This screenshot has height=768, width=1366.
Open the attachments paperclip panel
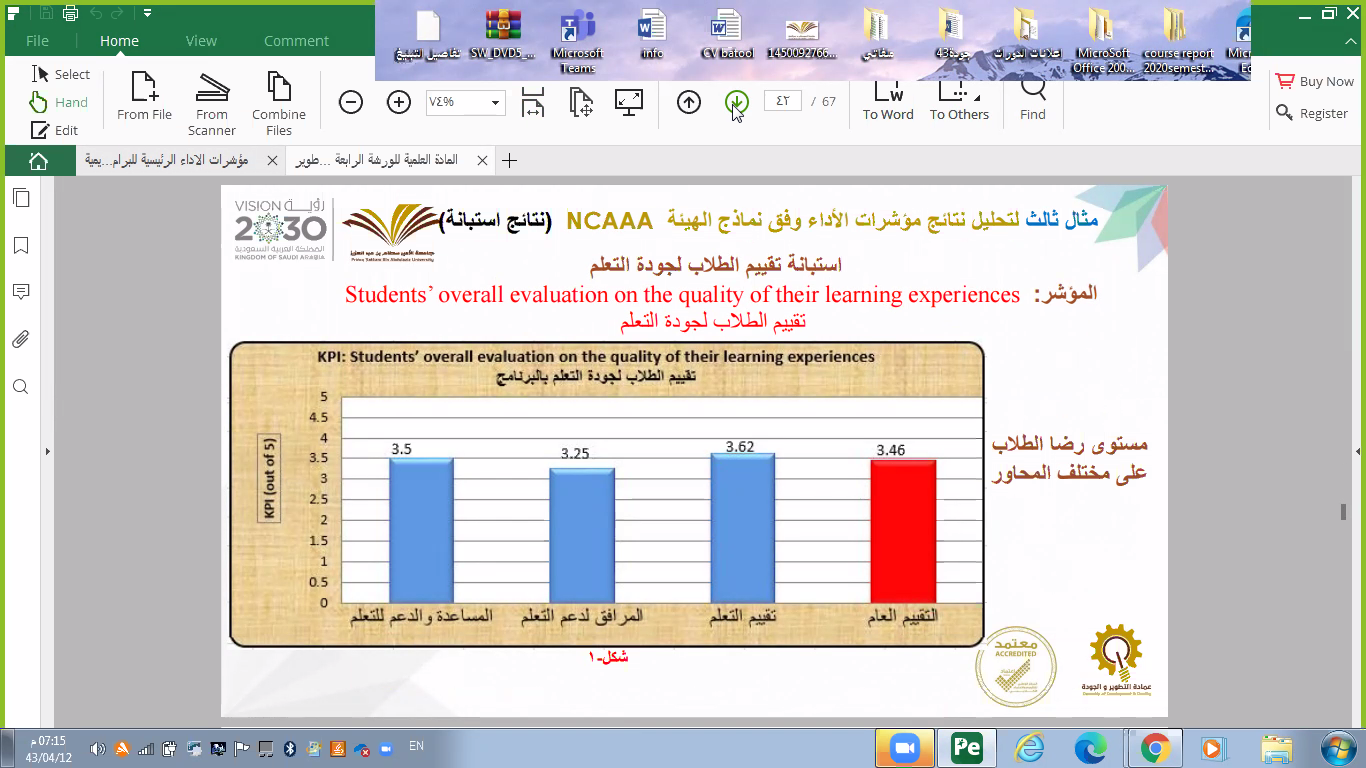point(21,340)
